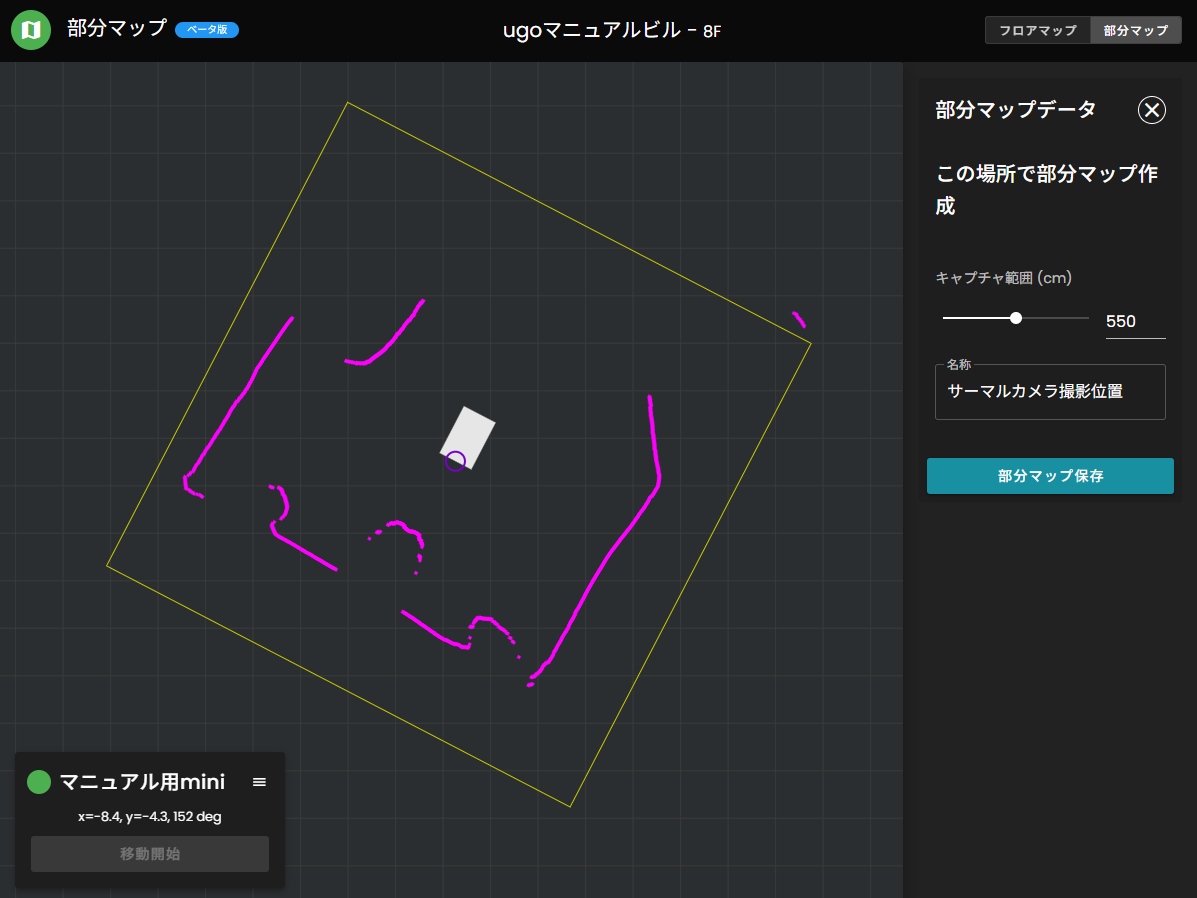Open the マニュアル用mini hamburger menu
The width and height of the screenshot is (1197, 898).
click(260, 782)
